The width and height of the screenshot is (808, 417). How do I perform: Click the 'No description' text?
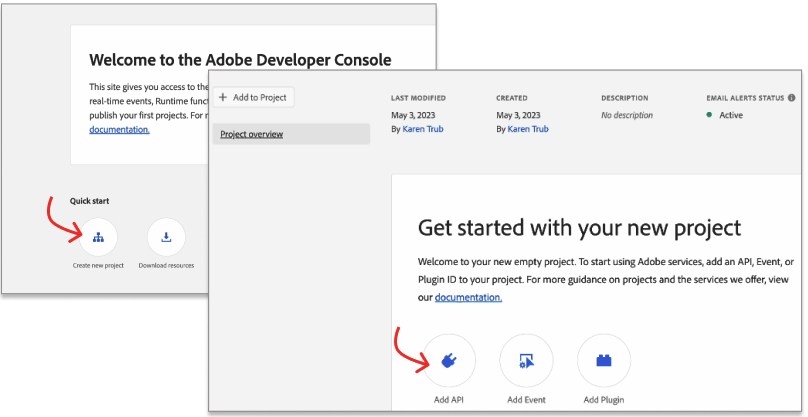(627, 115)
